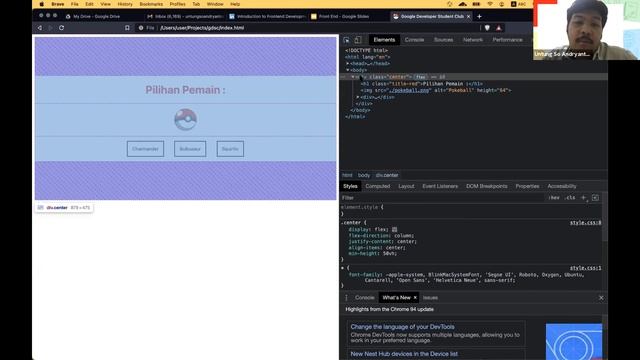The image size is (640, 360).
Task: Click the Charmander button on the page
Action: (x=145, y=149)
